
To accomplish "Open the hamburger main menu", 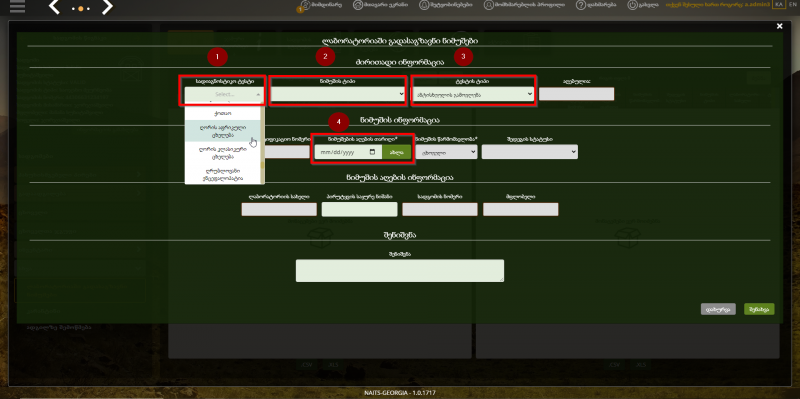I will pos(17,7).
